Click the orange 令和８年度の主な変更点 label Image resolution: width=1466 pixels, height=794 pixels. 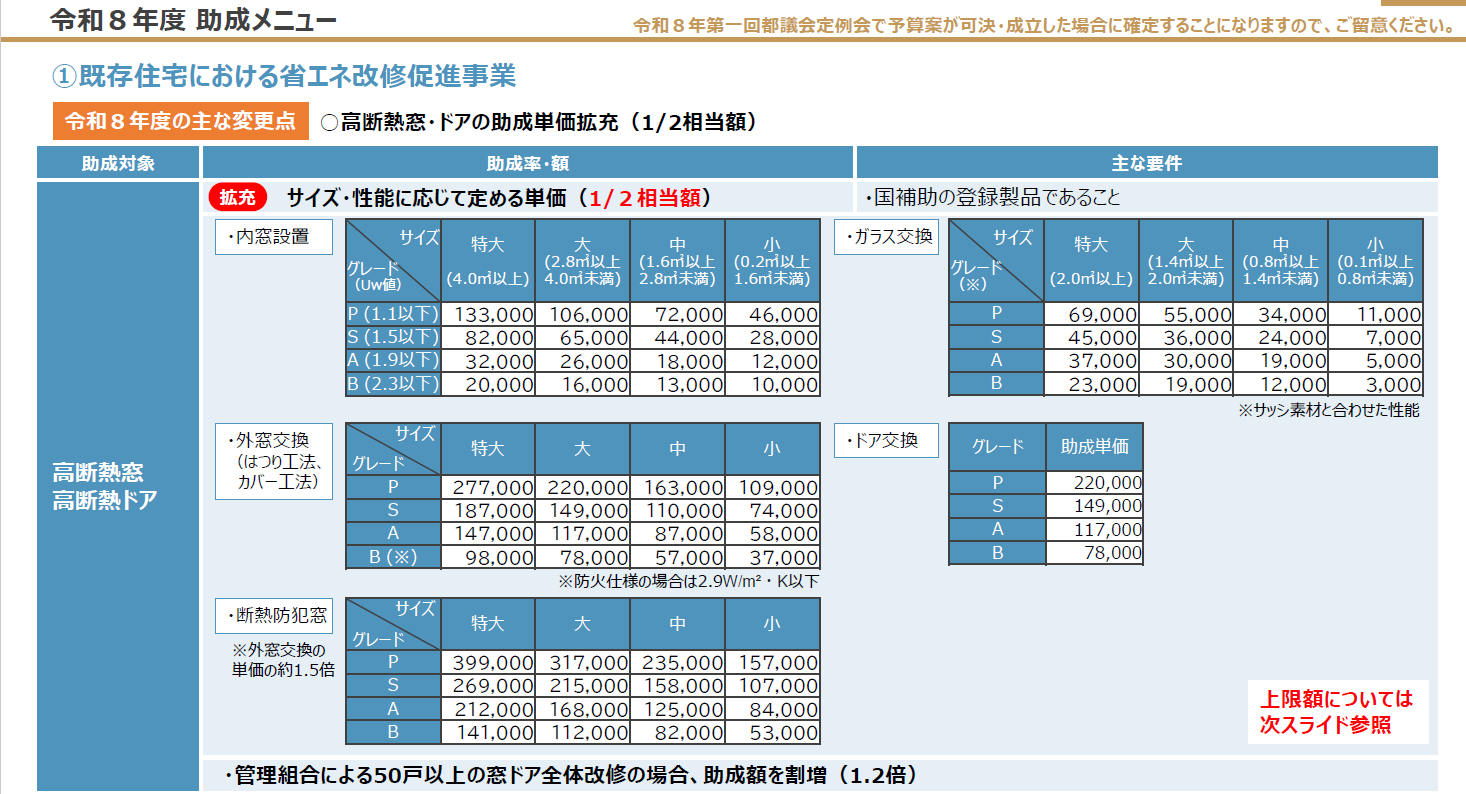[x=181, y=121]
